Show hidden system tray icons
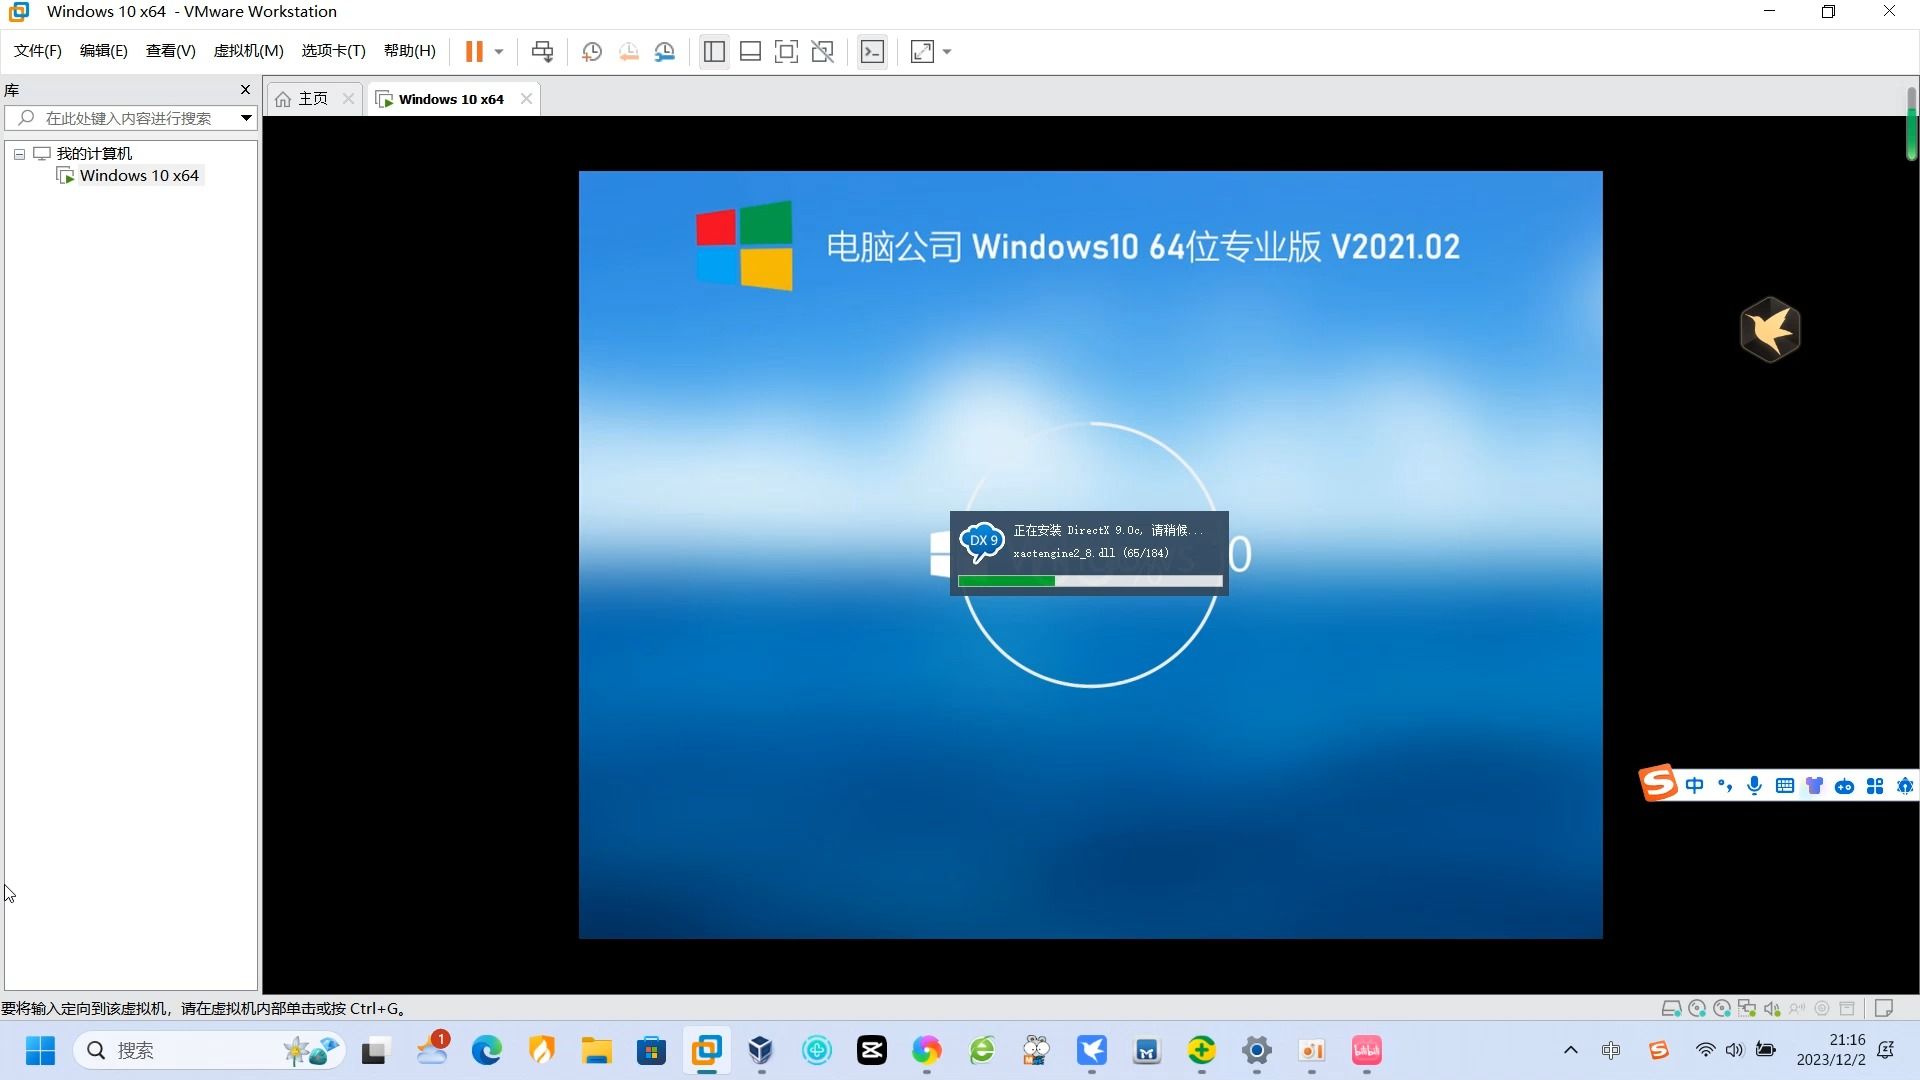The width and height of the screenshot is (1920, 1080). click(1570, 1050)
